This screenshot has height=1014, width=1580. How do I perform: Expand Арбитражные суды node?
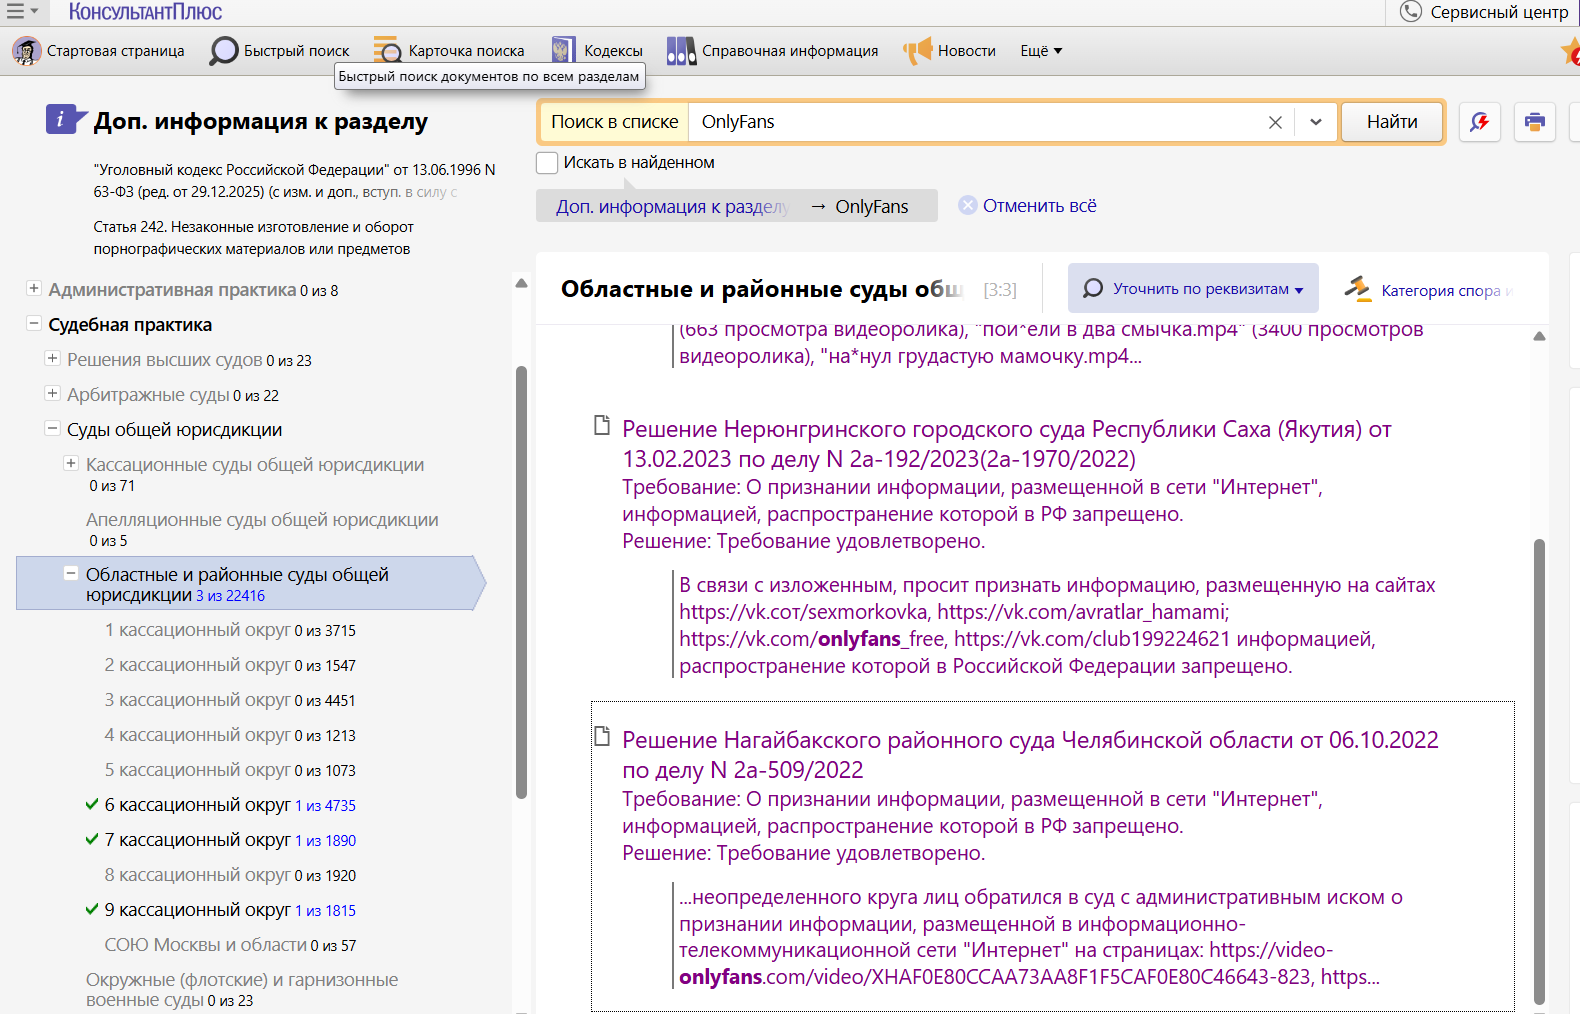click(52, 393)
